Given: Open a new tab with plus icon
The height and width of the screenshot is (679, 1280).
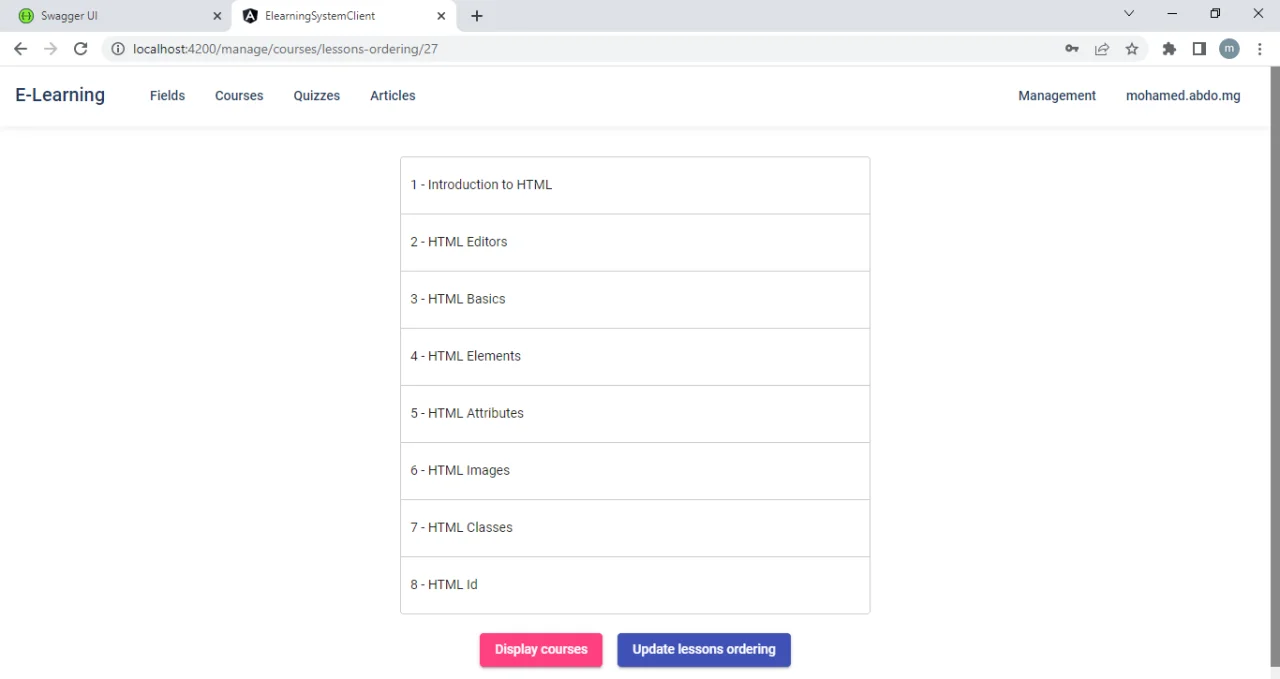Looking at the screenshot, I should click(x=477, y=16).
